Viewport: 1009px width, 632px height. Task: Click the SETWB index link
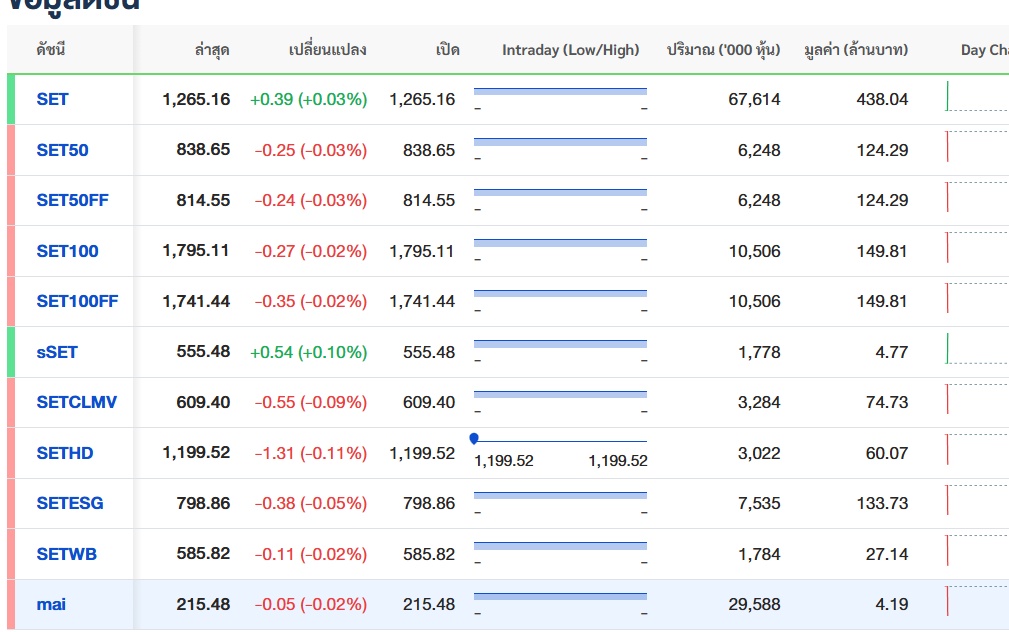(x=67, y=554)
